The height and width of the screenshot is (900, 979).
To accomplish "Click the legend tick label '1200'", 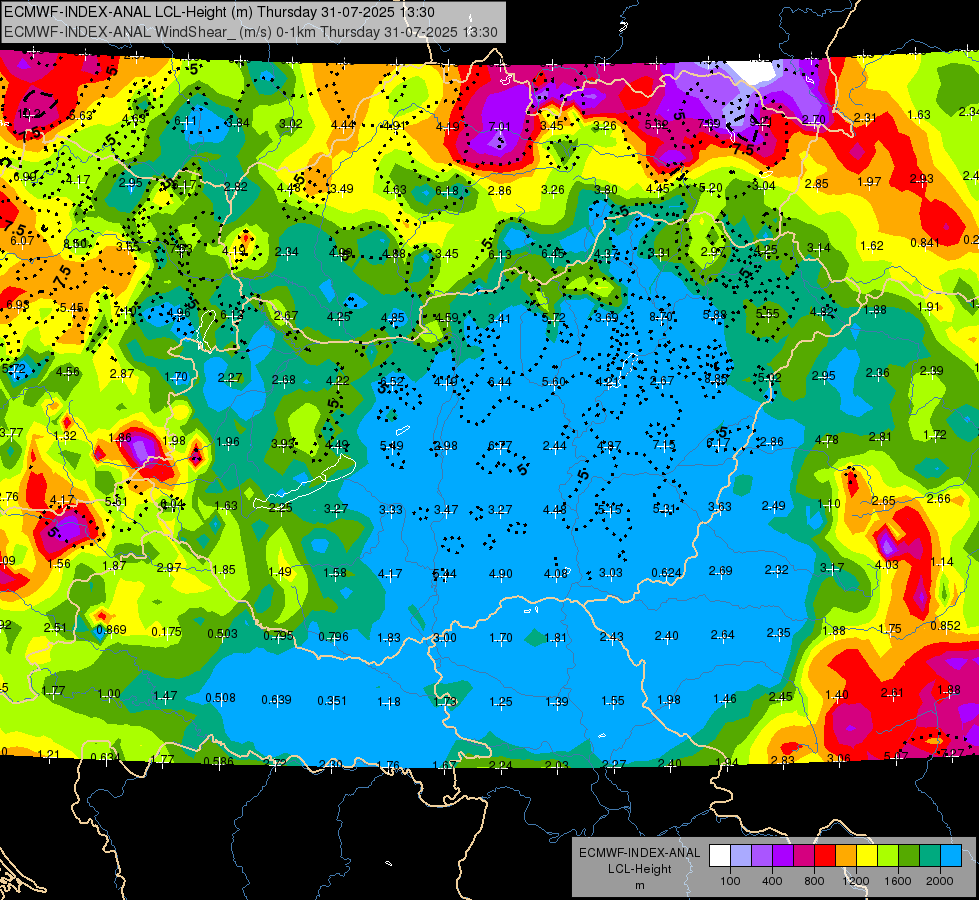I will (856, 881).
